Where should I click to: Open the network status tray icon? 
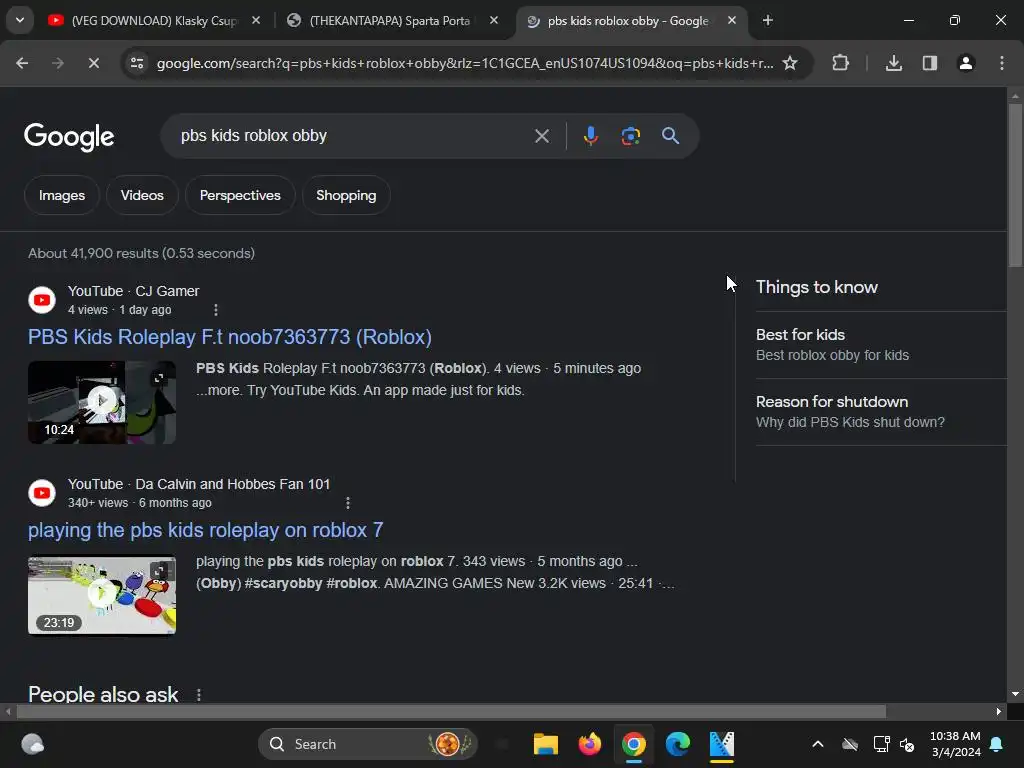coord(881,744)
